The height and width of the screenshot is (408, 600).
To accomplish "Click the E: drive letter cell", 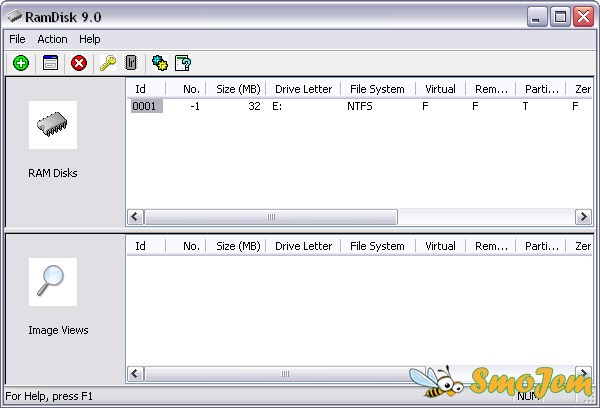I will click(x=277, y=106).
